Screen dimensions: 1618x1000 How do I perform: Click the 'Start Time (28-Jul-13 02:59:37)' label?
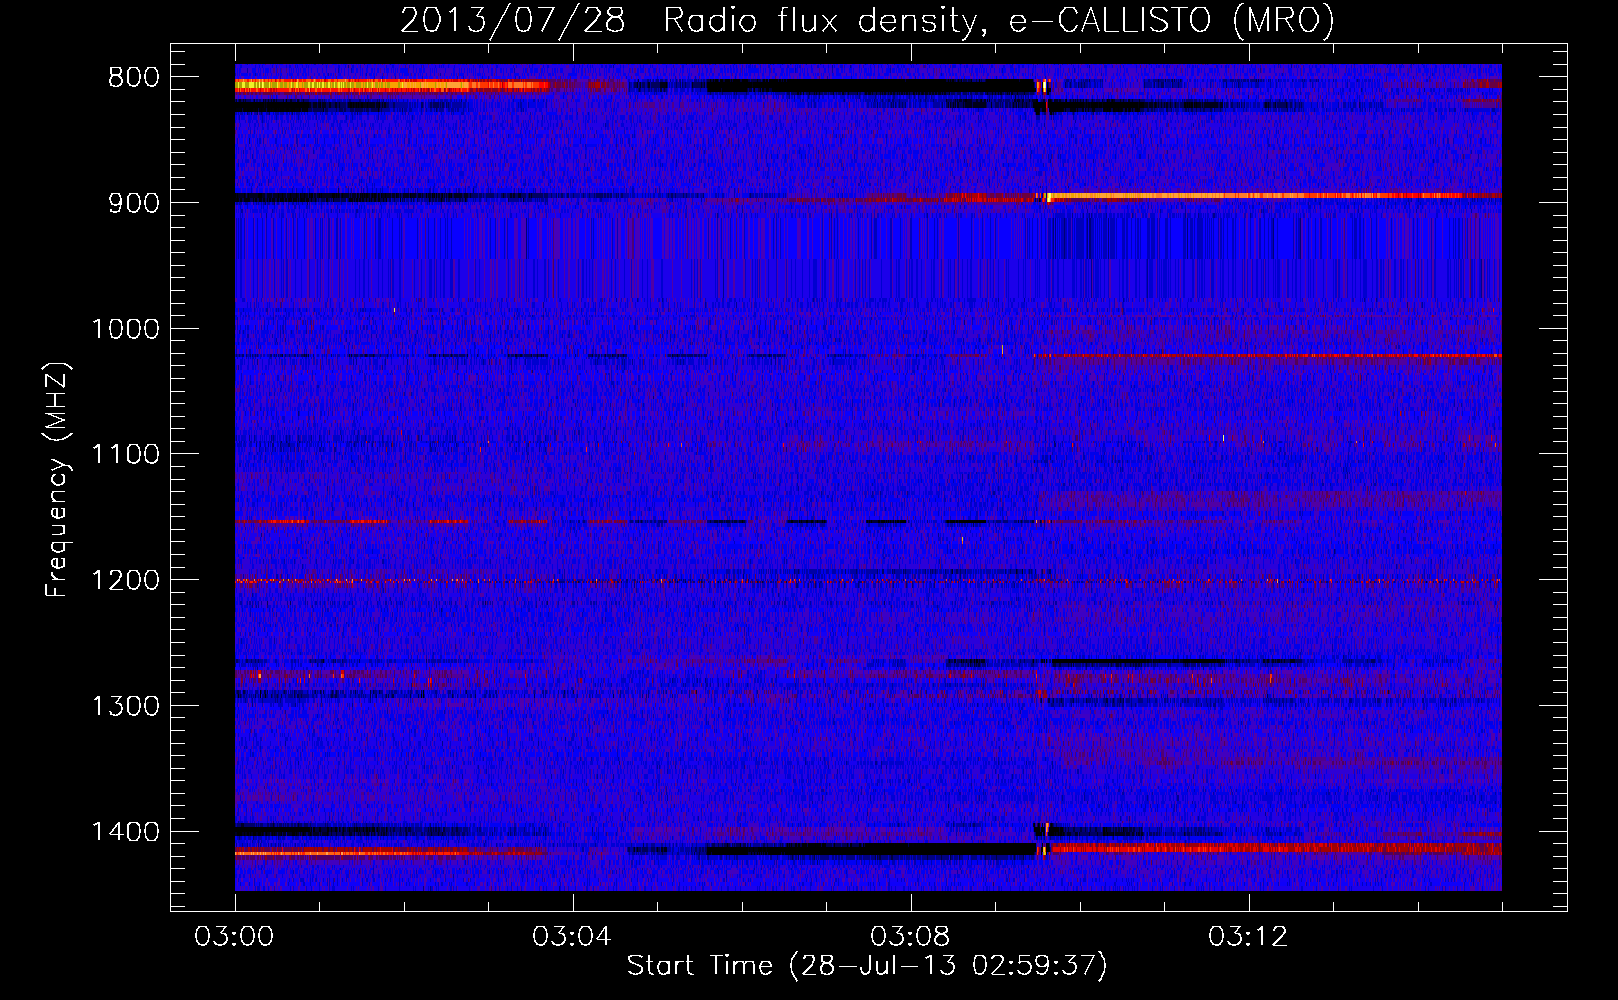[x=867, y=966]
